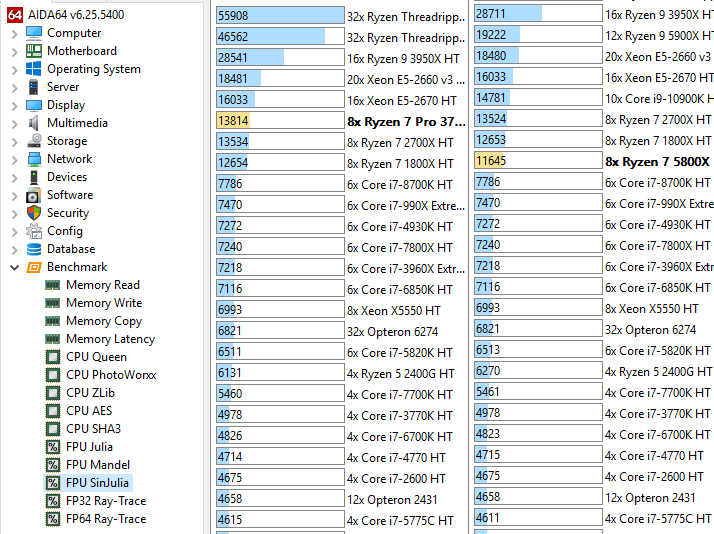This screenshot has width=714, height=534.
Task: Click the Network icon
Action: (x=34, y=159)
